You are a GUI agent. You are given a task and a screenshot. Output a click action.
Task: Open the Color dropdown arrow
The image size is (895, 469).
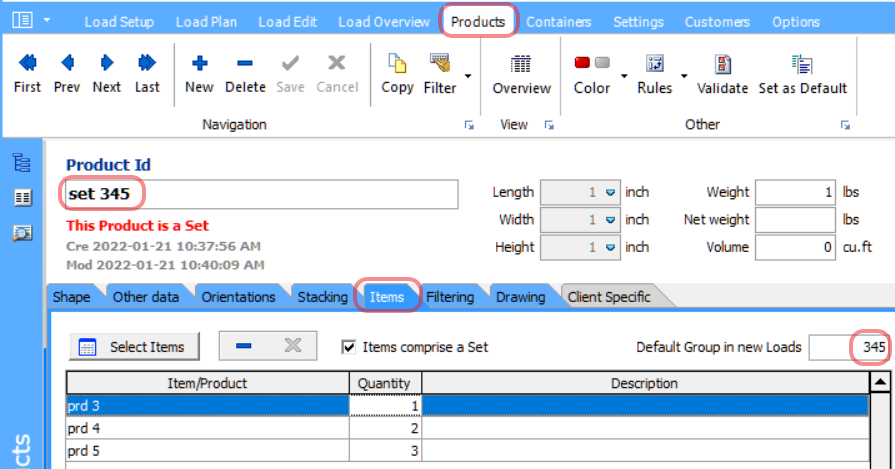[624, 75]
